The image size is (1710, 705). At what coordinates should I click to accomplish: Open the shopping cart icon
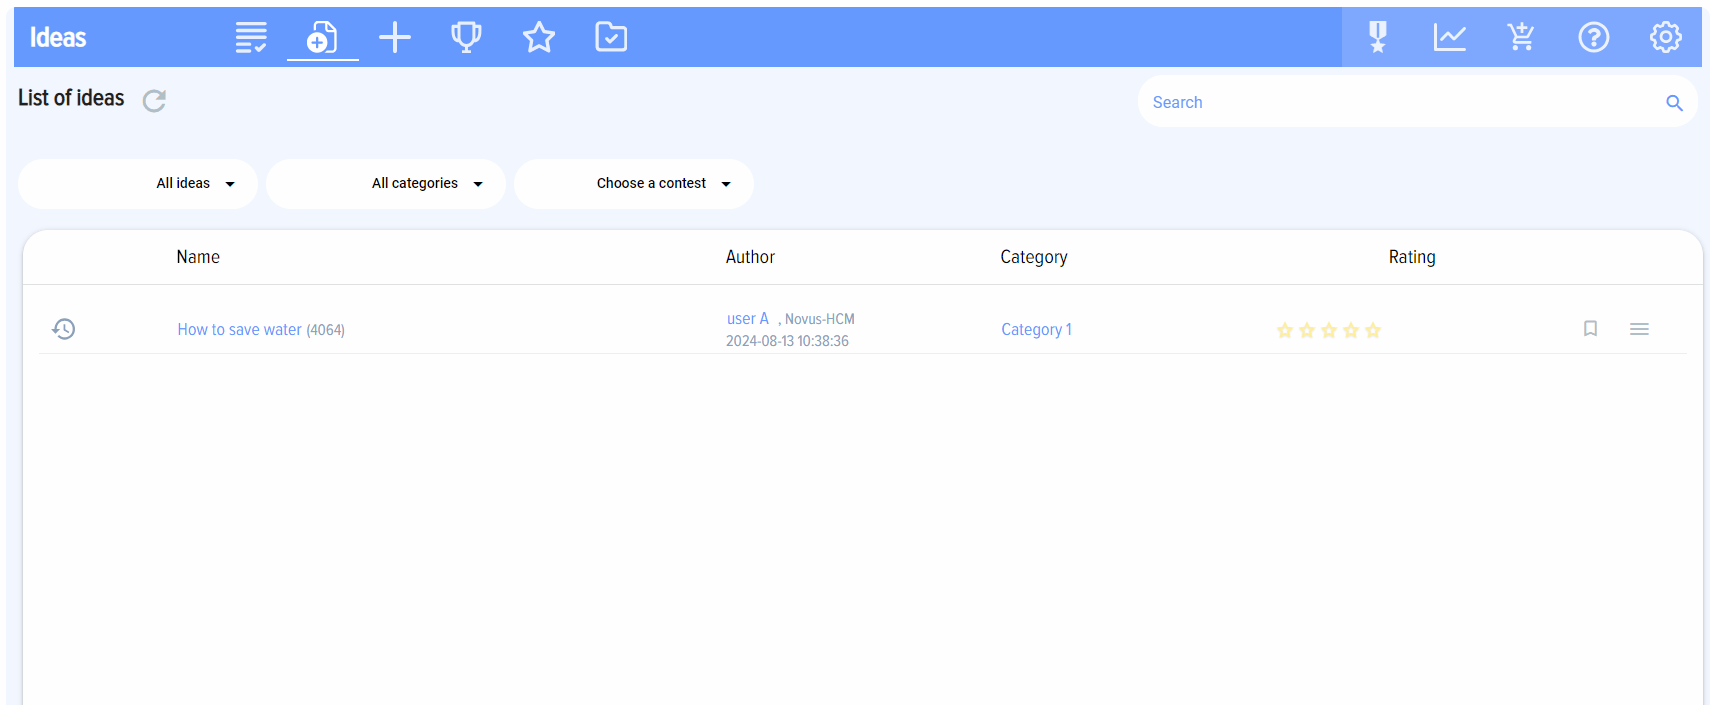(1521, 38)
